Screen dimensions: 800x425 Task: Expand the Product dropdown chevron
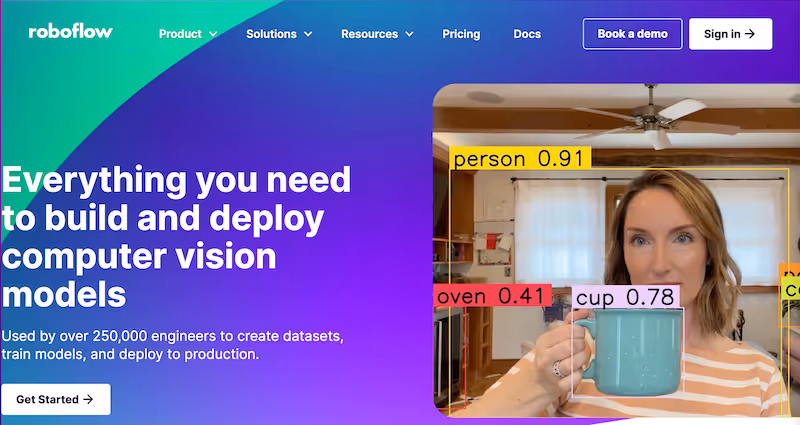click(x=213, y=34)
